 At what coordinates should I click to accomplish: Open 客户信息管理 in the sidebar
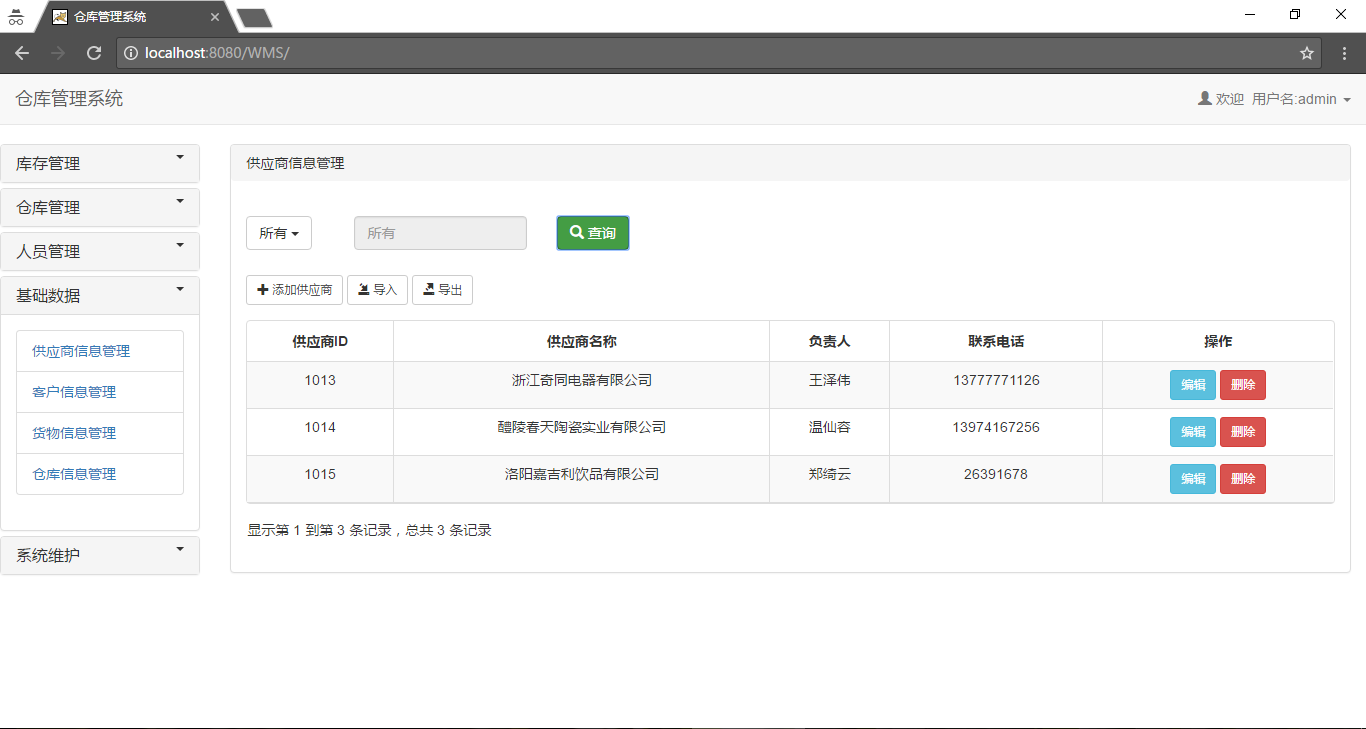click(x=100, y=392)
